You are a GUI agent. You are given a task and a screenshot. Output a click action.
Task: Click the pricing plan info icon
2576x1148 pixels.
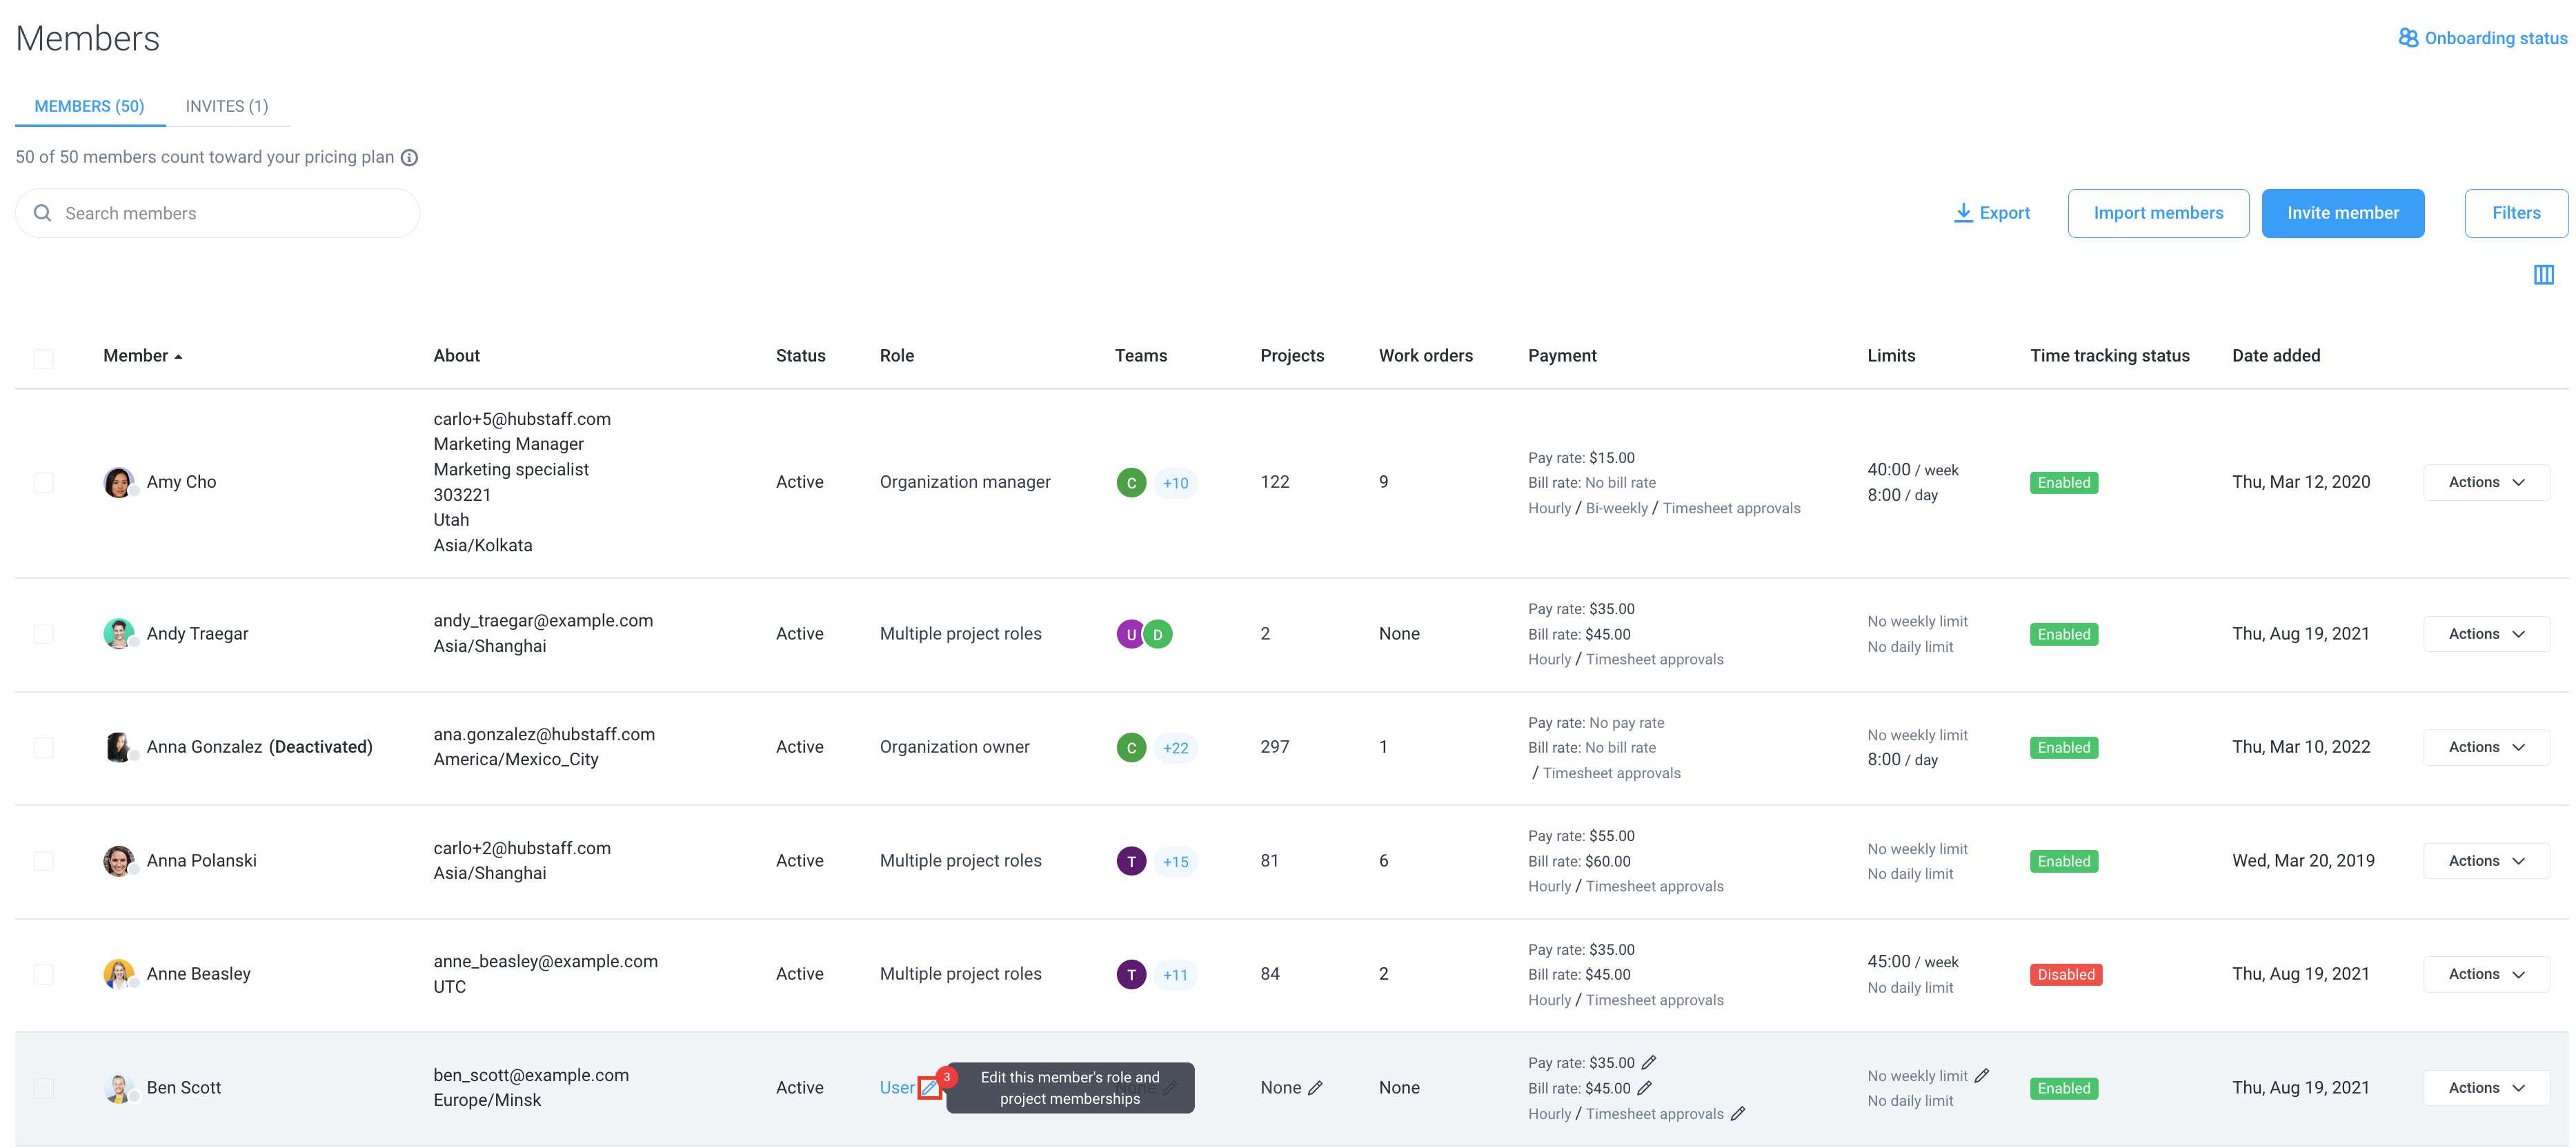pyautogui.click(x=409, y=158)
